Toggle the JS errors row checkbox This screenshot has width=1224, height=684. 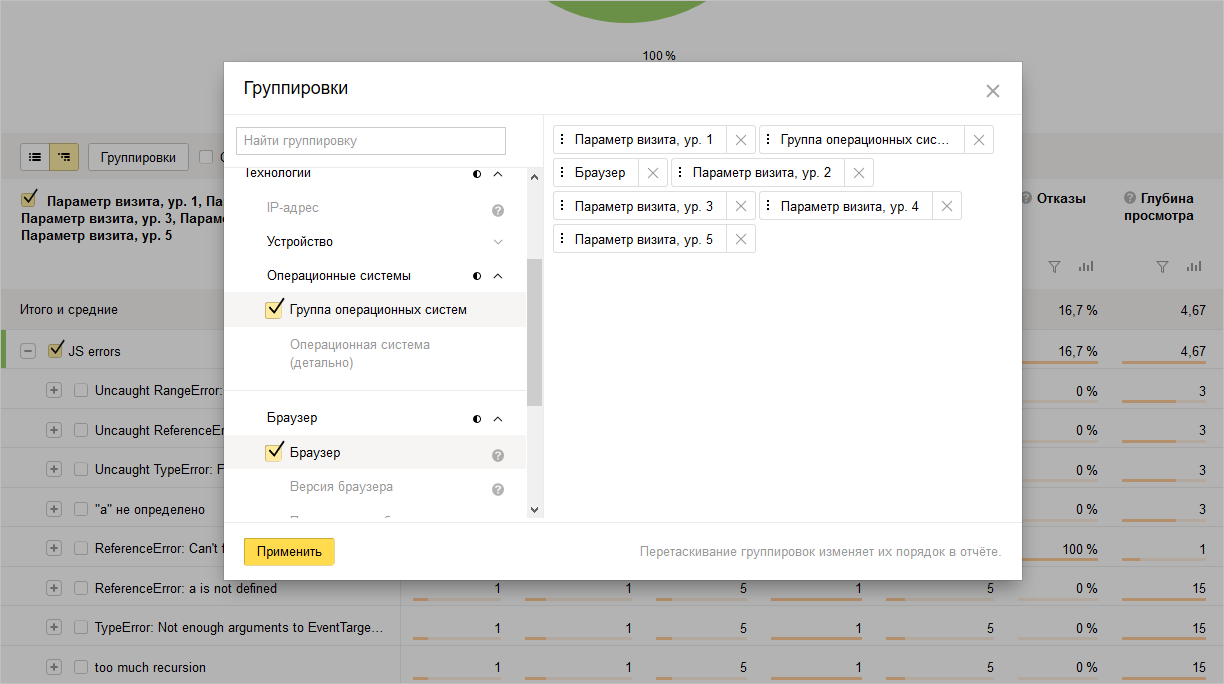click(56, 350)
